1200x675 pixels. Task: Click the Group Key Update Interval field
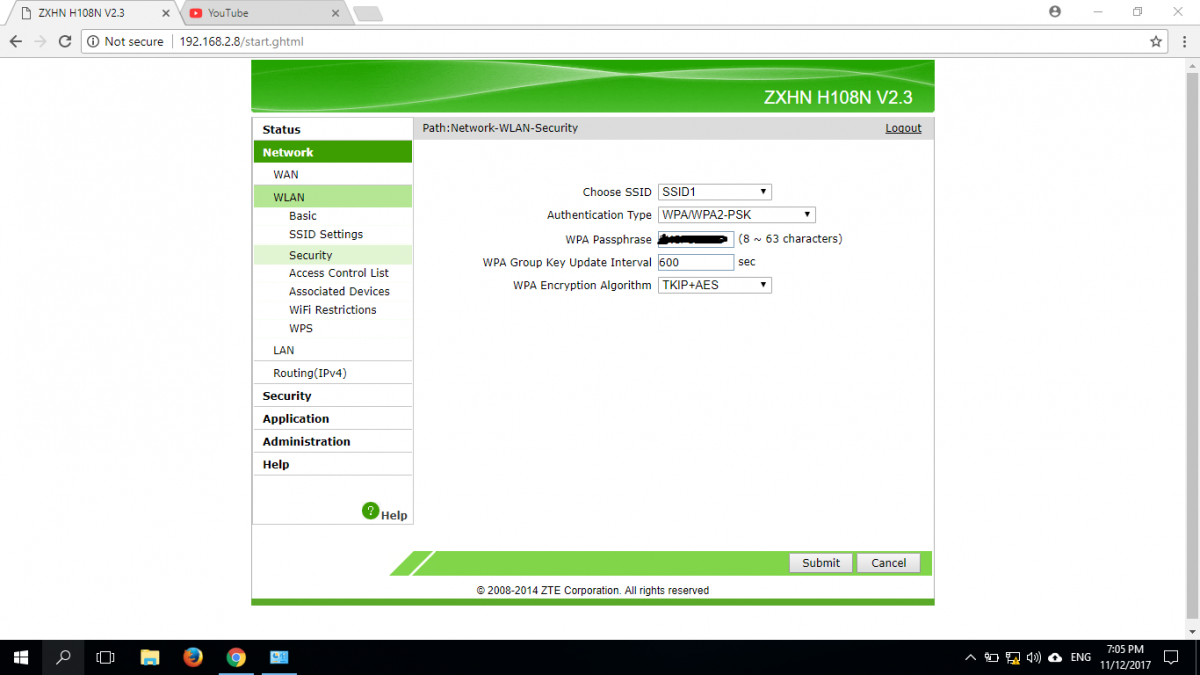click(696, 262)
